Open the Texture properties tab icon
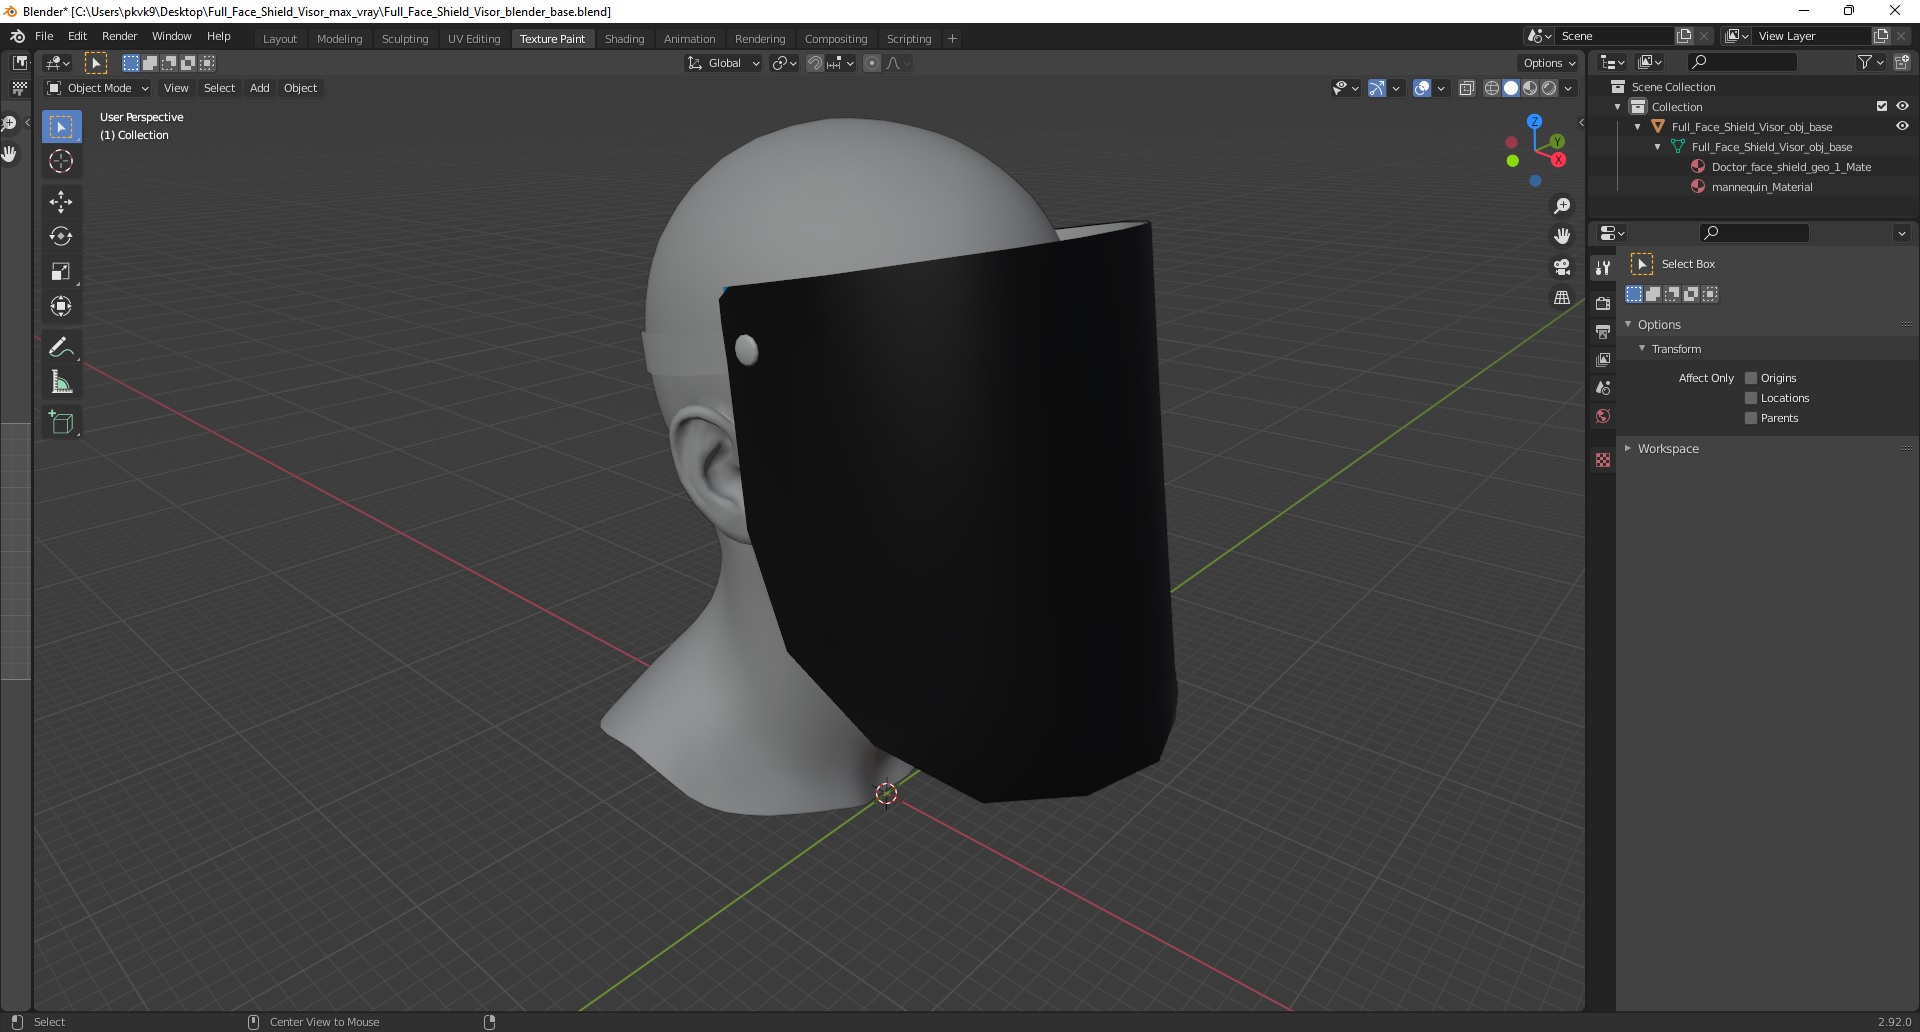 1603,460
